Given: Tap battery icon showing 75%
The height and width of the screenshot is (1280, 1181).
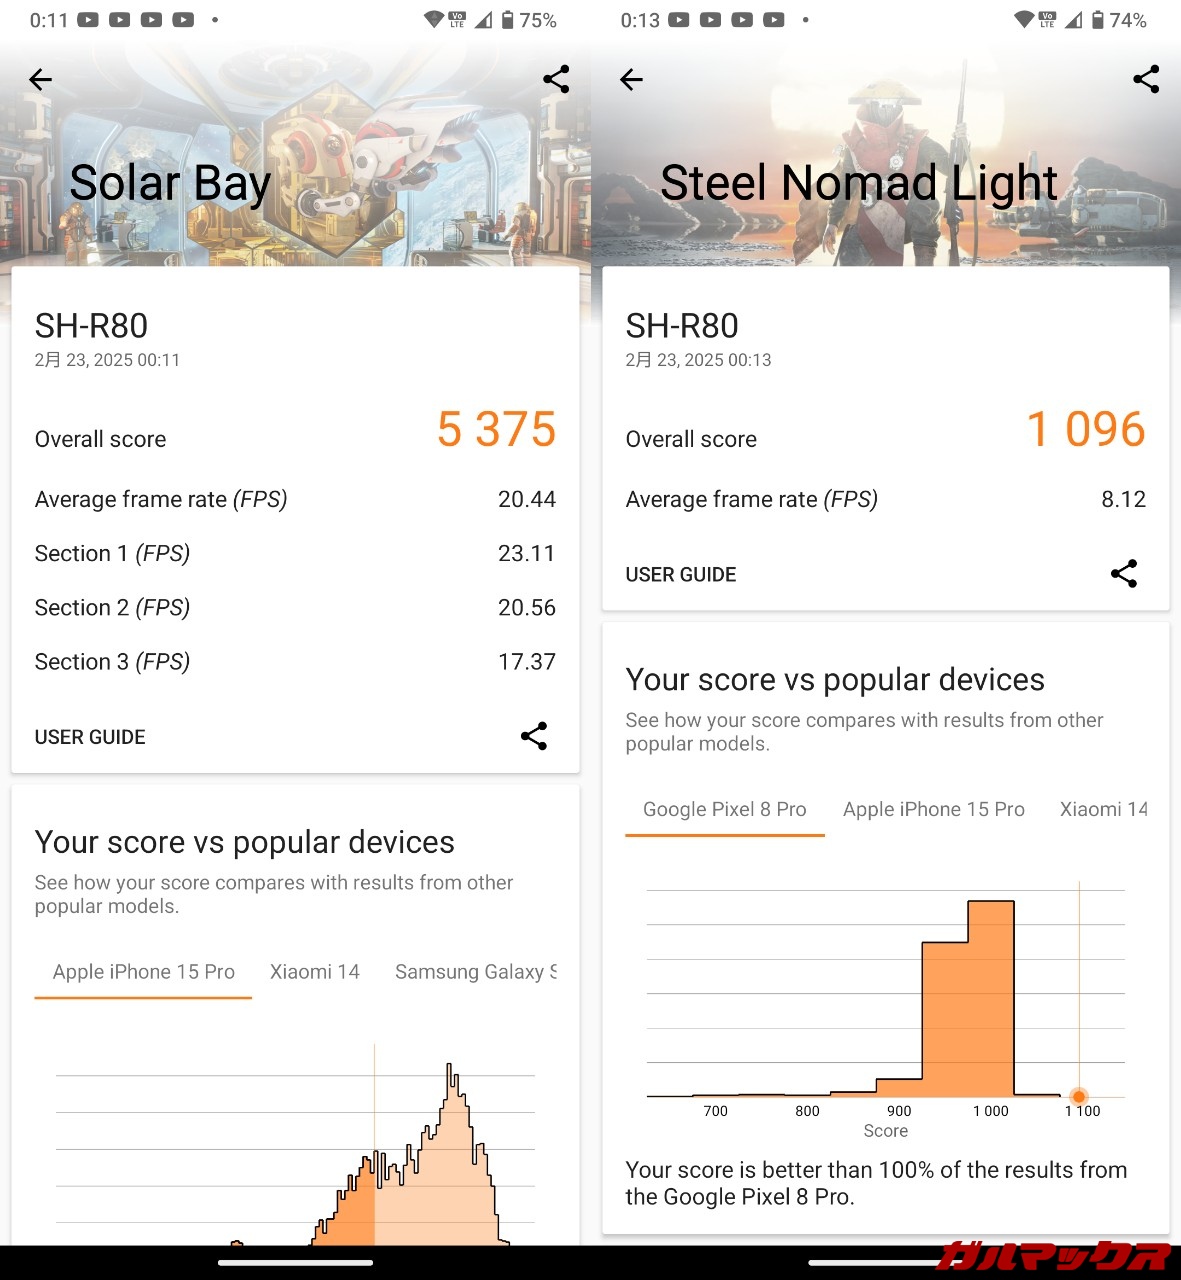Looking at the screenshot, I should coord(508,20).
